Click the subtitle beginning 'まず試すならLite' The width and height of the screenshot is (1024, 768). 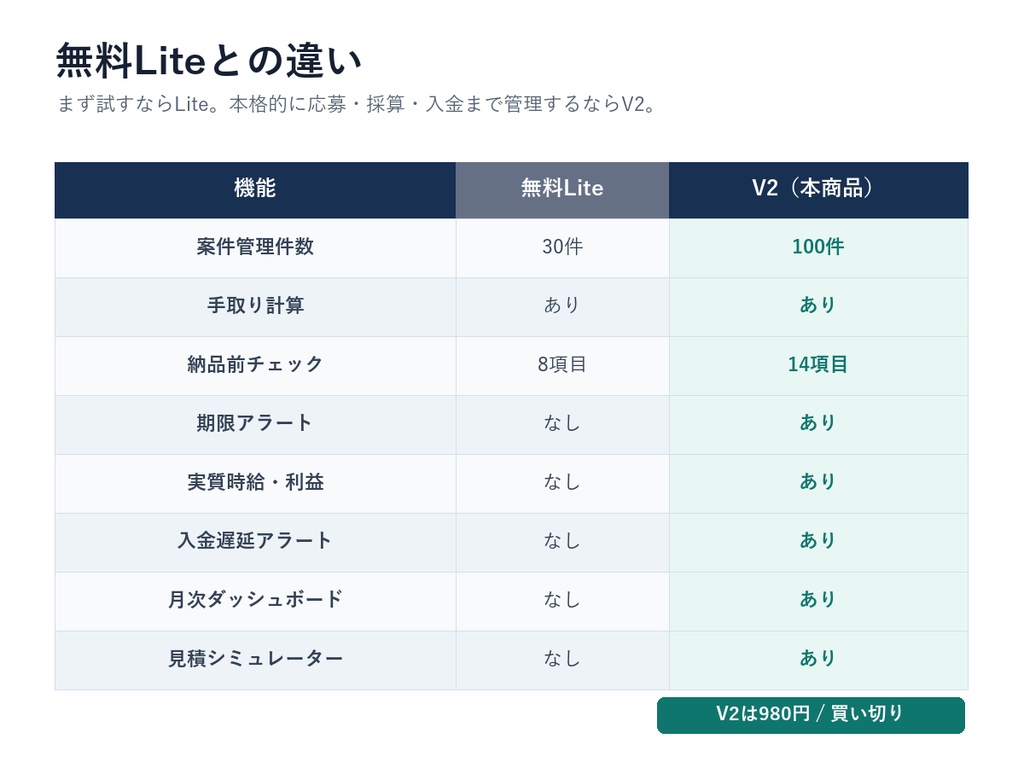pos(357,104)
